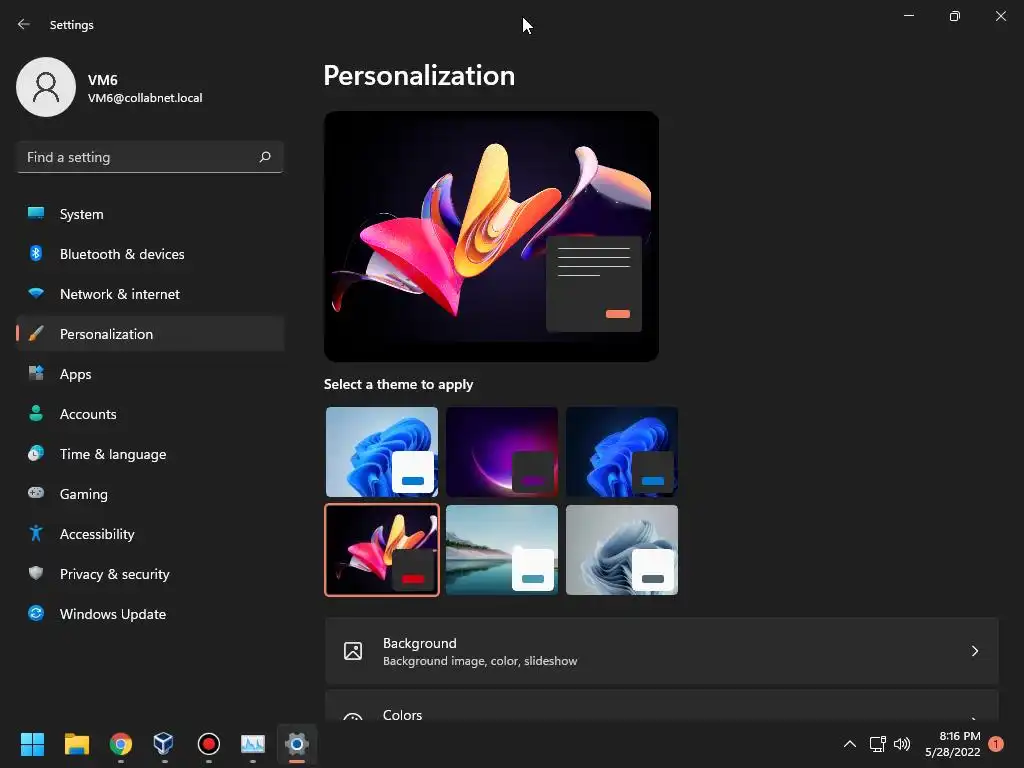Open Privacy & security settings
Screen dimensions: 1024x768
coord(150,573)
